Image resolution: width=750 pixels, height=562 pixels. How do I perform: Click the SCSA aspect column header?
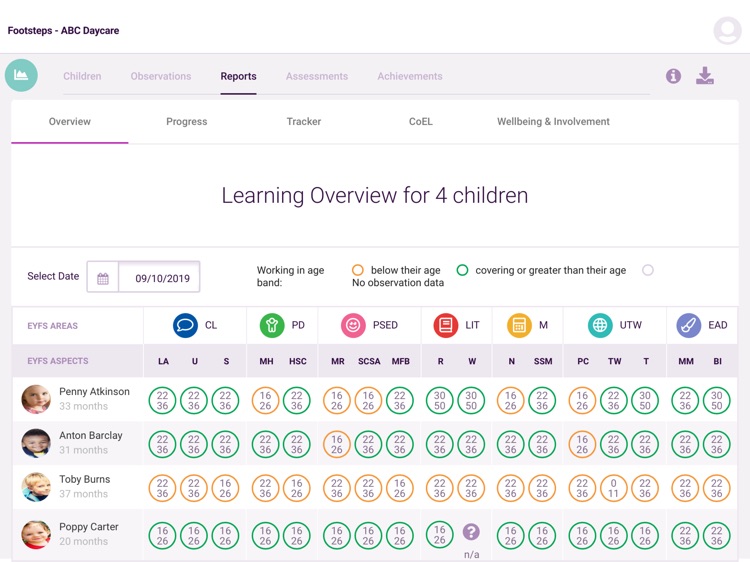click(369, 361)
